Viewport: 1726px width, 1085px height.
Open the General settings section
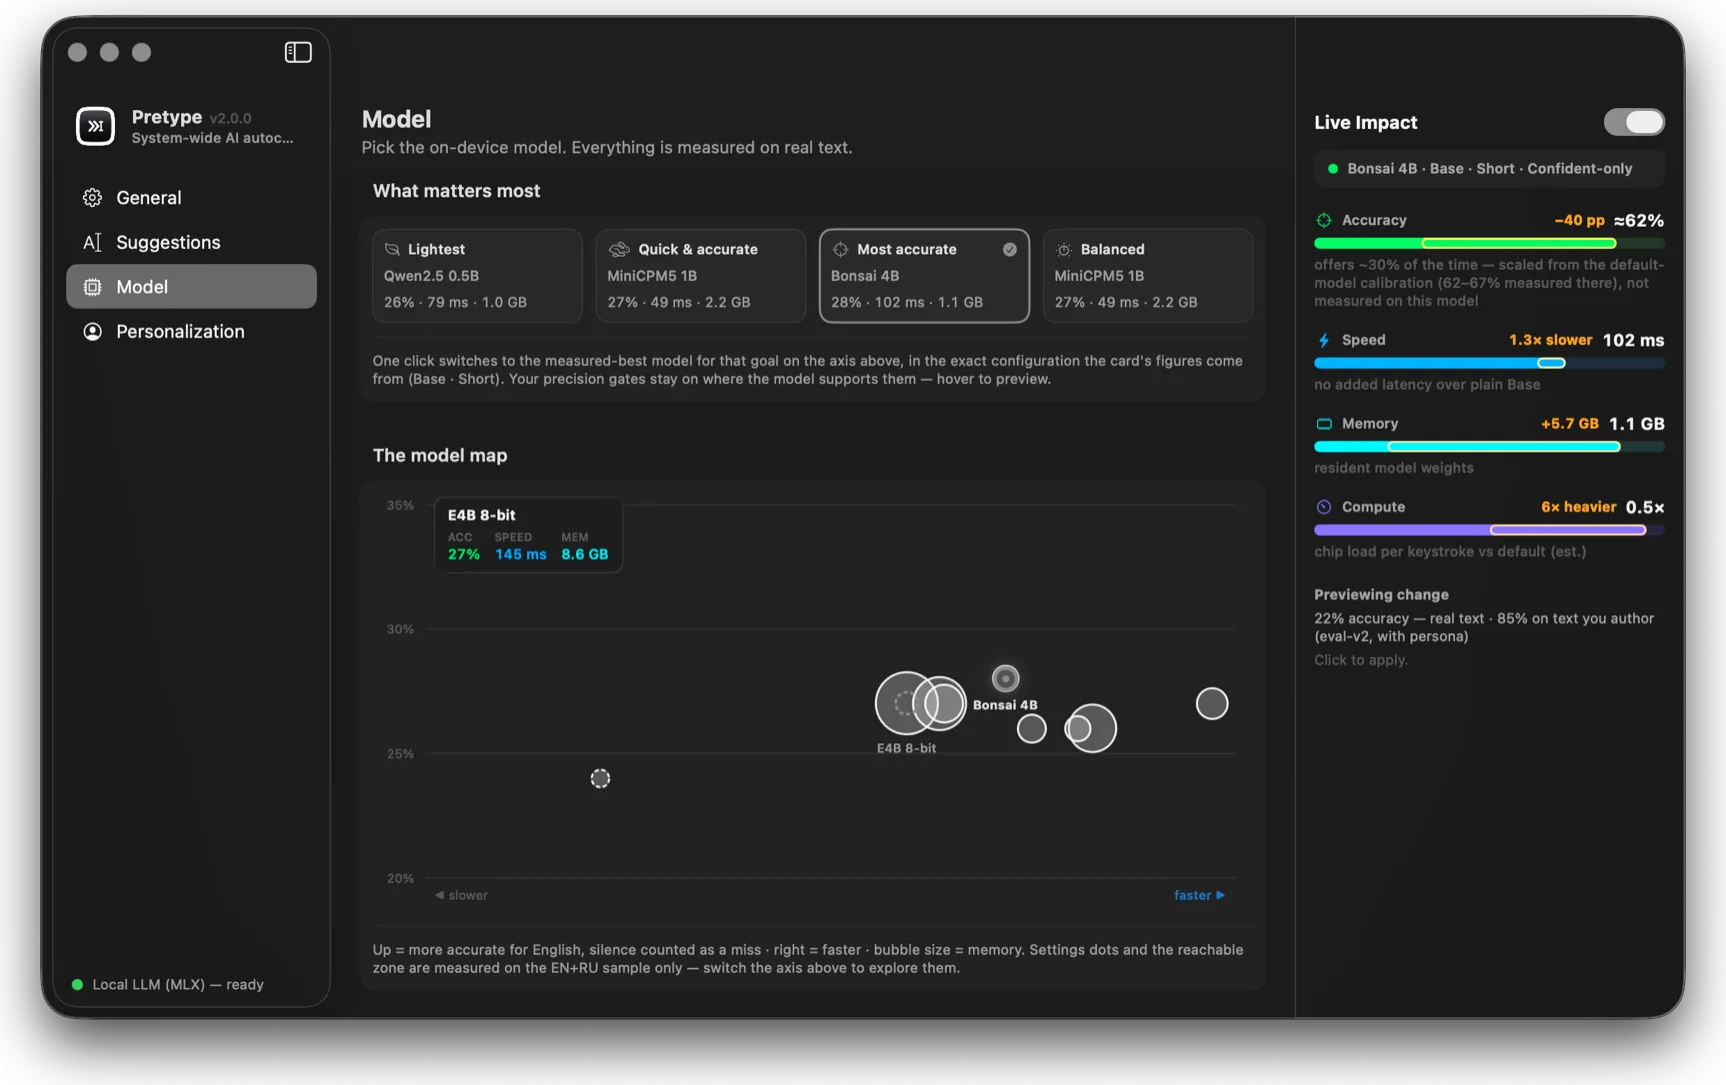click(191, 198)
